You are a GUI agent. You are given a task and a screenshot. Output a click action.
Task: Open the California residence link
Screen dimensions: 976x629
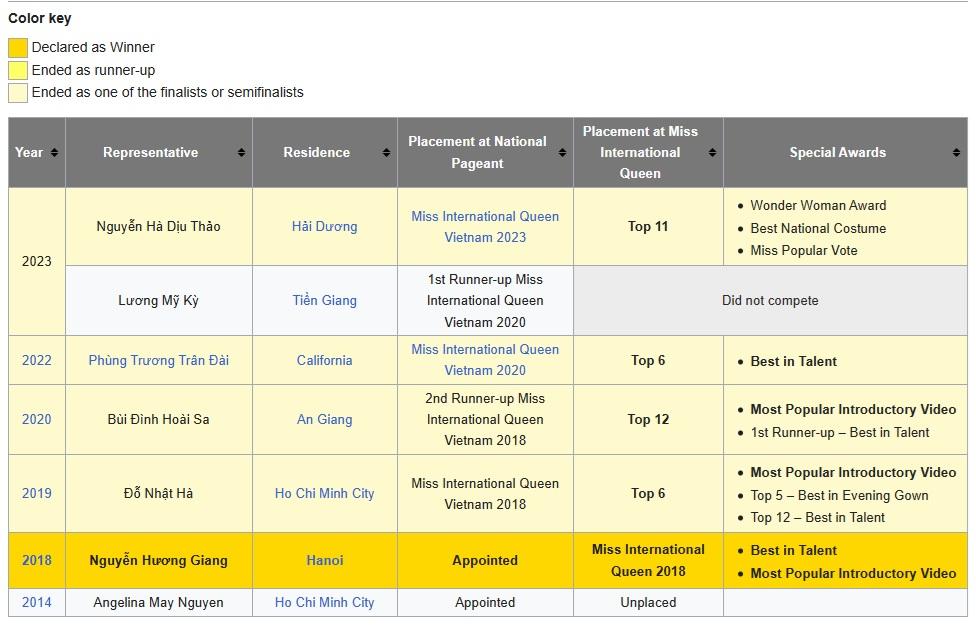324,360
